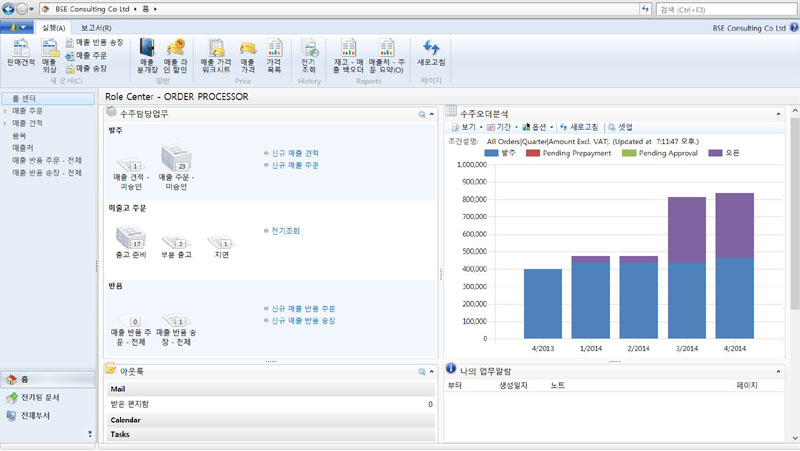
Task: Click the address bar refresh icon
Action: point(645,9)
